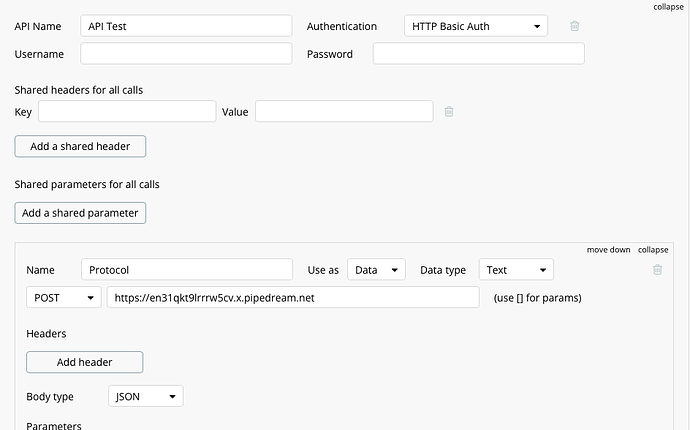
Task: Focus the Username input field
Action: pyautogui.click(x=186, y=54)
